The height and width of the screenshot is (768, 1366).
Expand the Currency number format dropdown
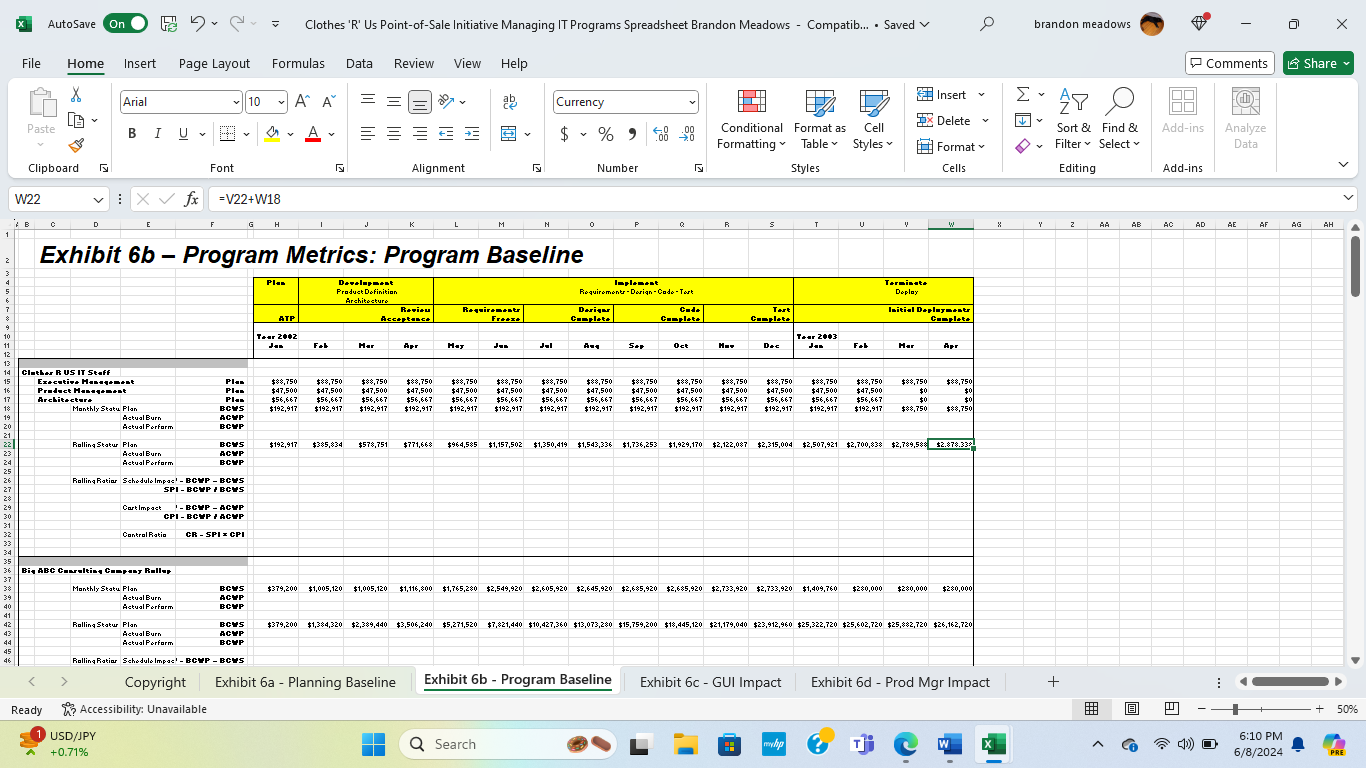(691, 101)
